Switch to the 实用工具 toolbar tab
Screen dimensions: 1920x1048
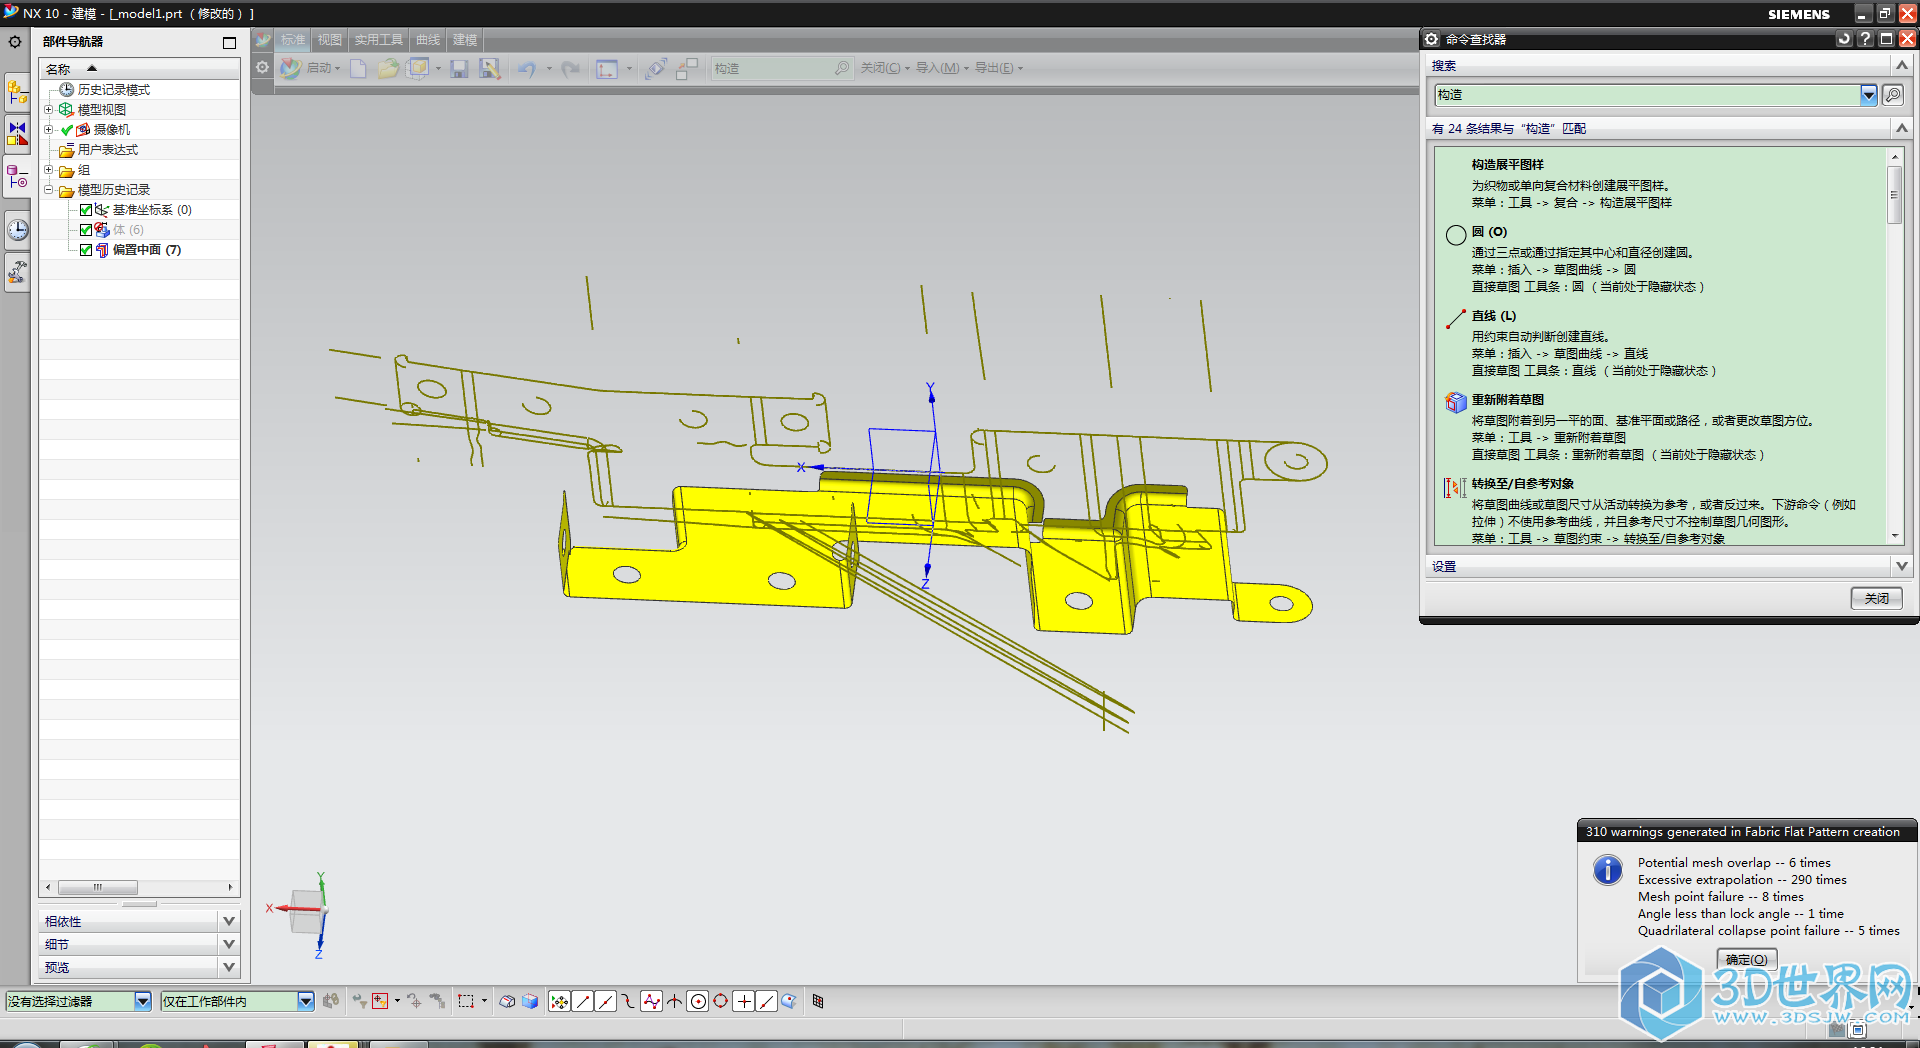379,40
